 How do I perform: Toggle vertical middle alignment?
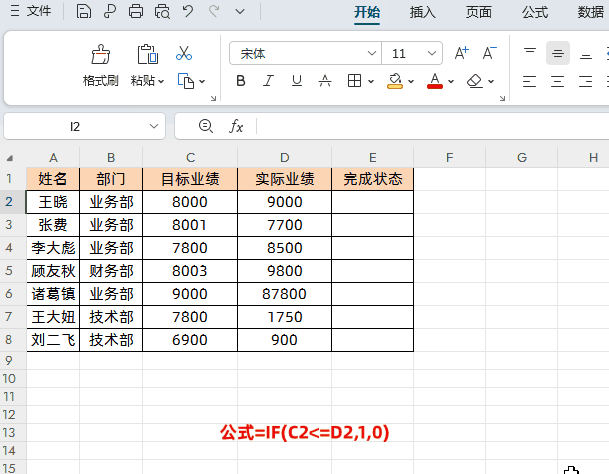coord(558,53)
